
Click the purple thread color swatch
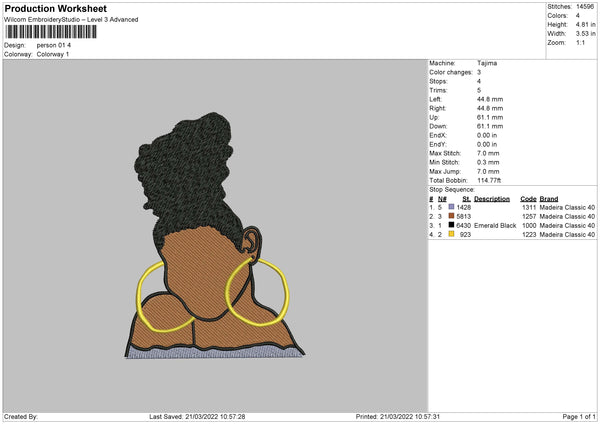pos(451,207)
